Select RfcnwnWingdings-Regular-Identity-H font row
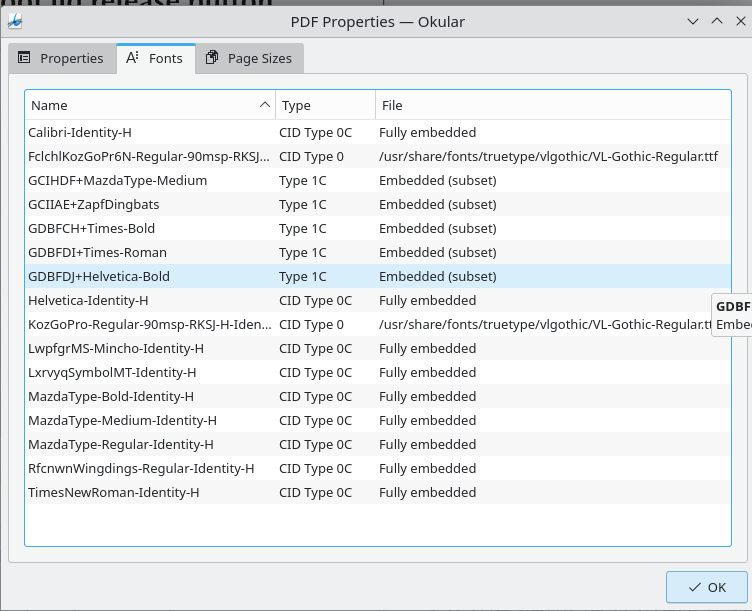This screenshot has height=611, width=752. [378, 468]
